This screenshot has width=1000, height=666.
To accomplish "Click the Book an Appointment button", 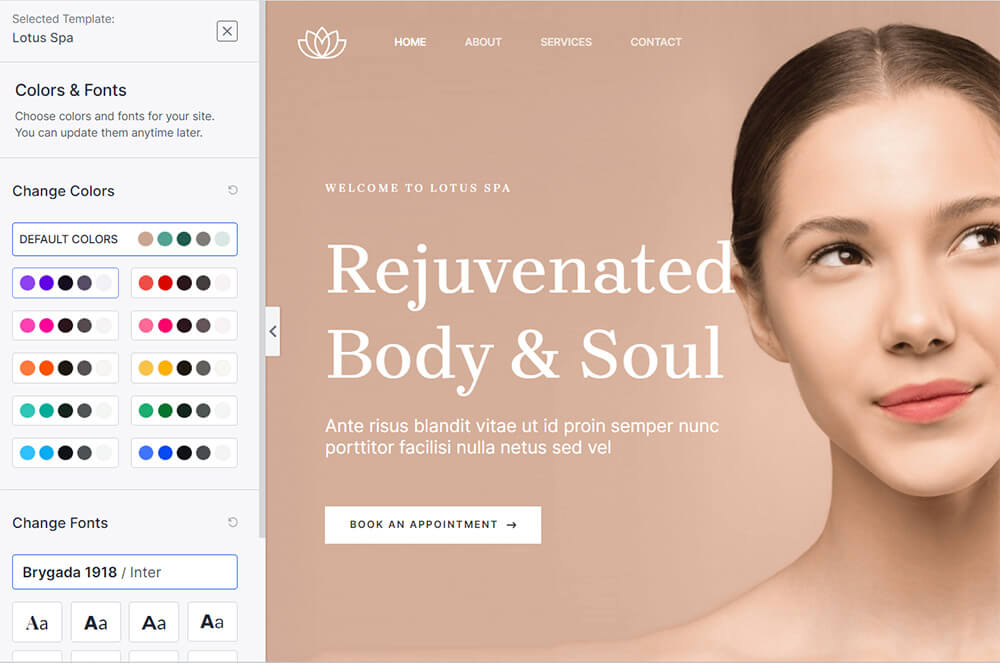I will [432, 524].
